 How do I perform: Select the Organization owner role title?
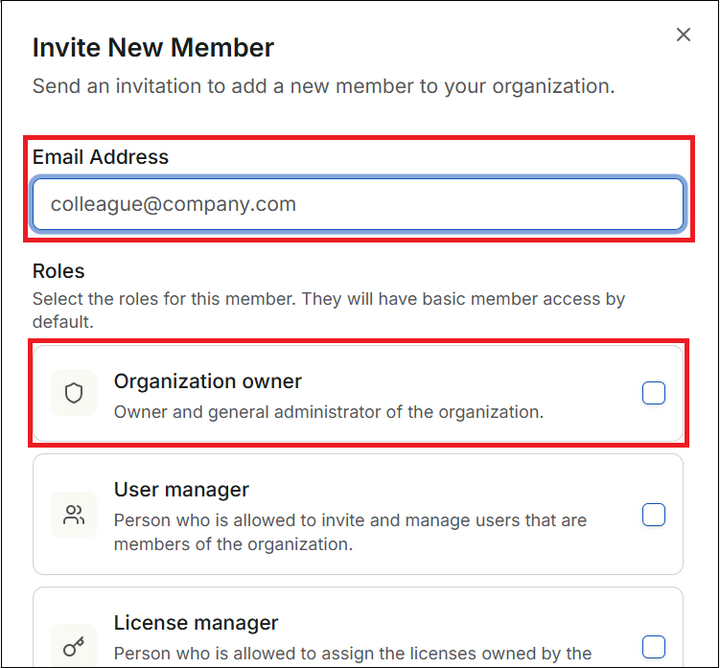click(207, 381)
